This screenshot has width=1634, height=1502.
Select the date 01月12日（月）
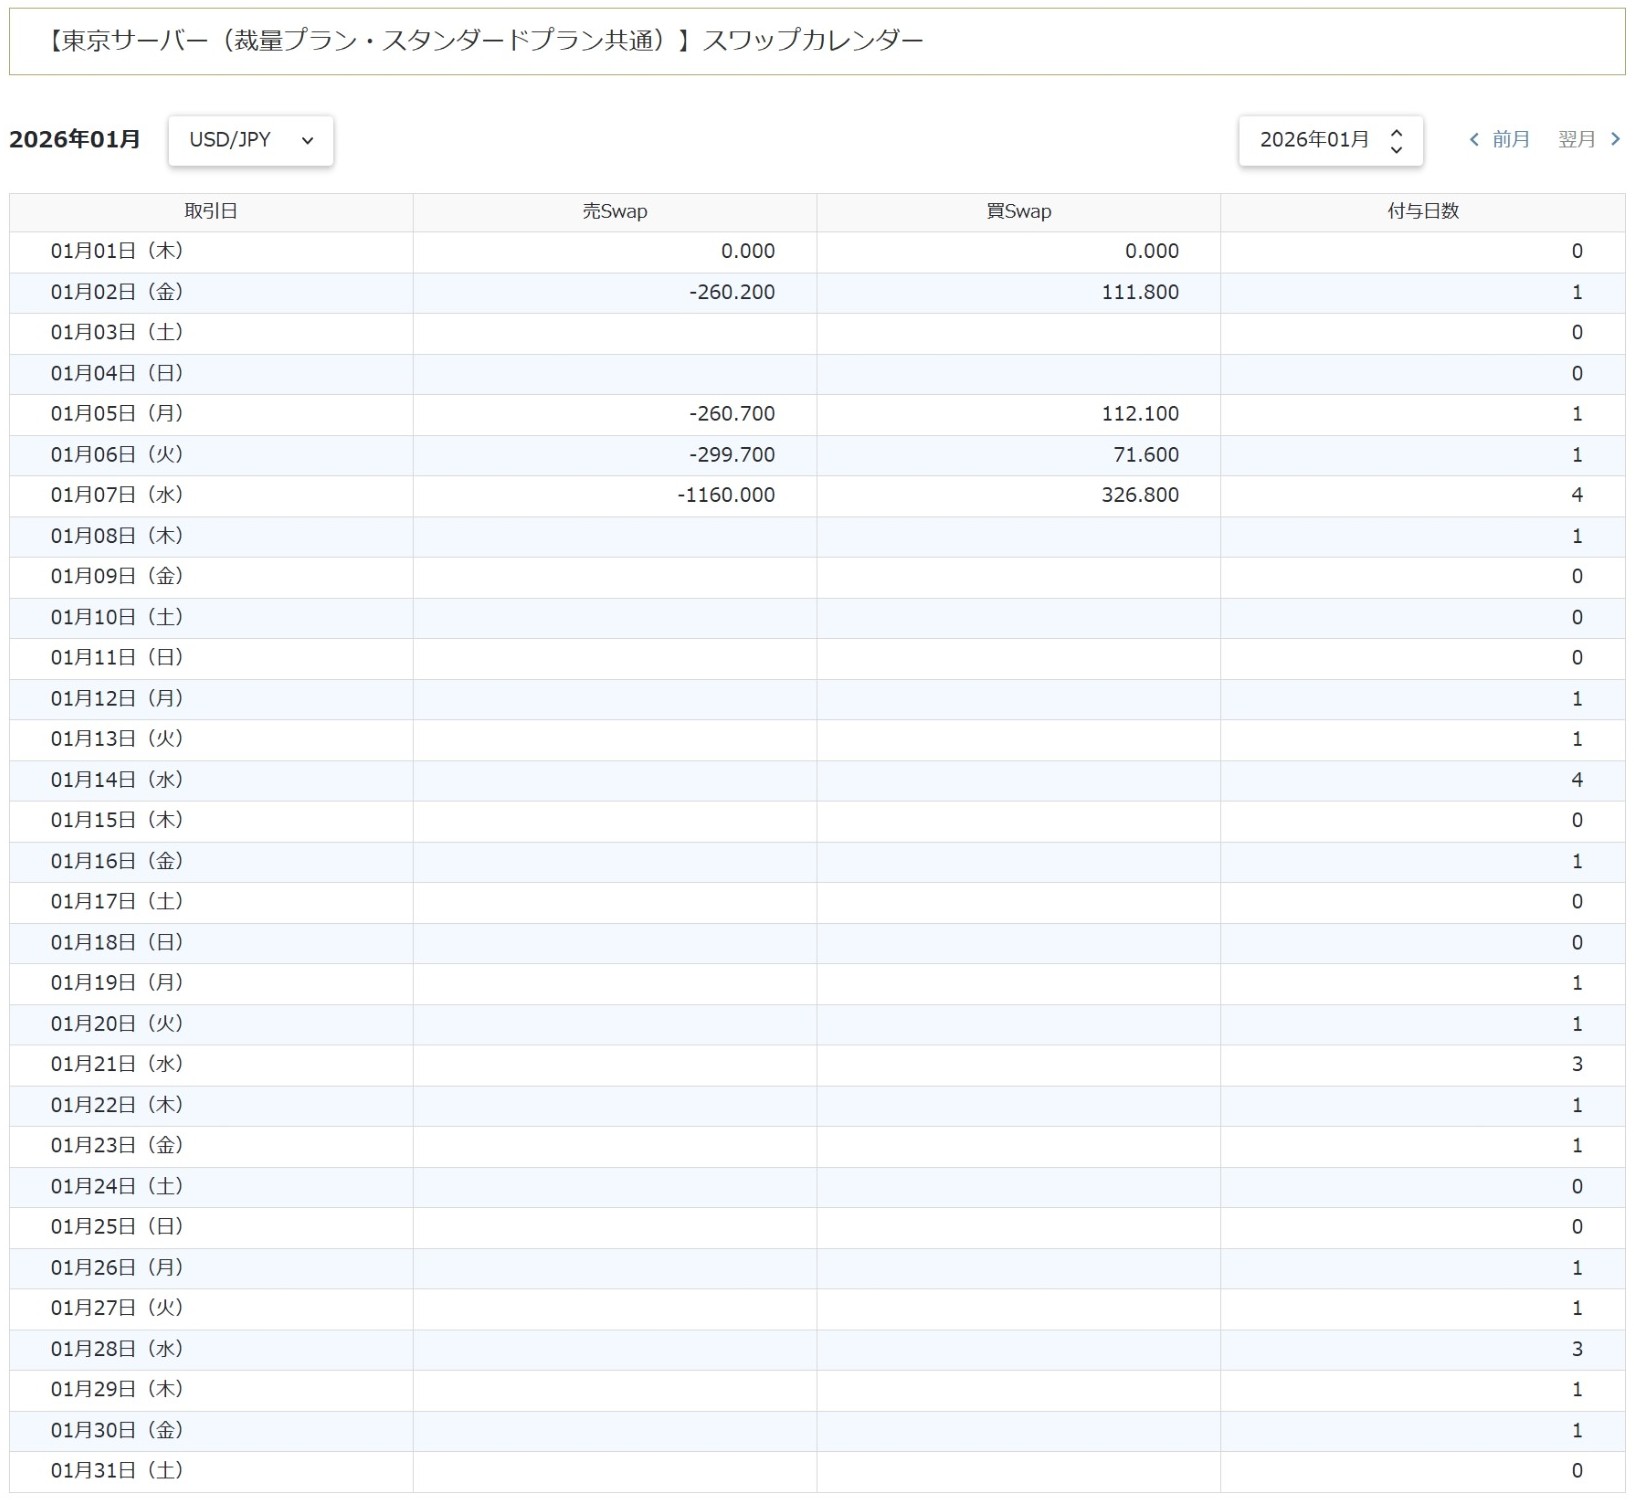(x=117, y=699)
